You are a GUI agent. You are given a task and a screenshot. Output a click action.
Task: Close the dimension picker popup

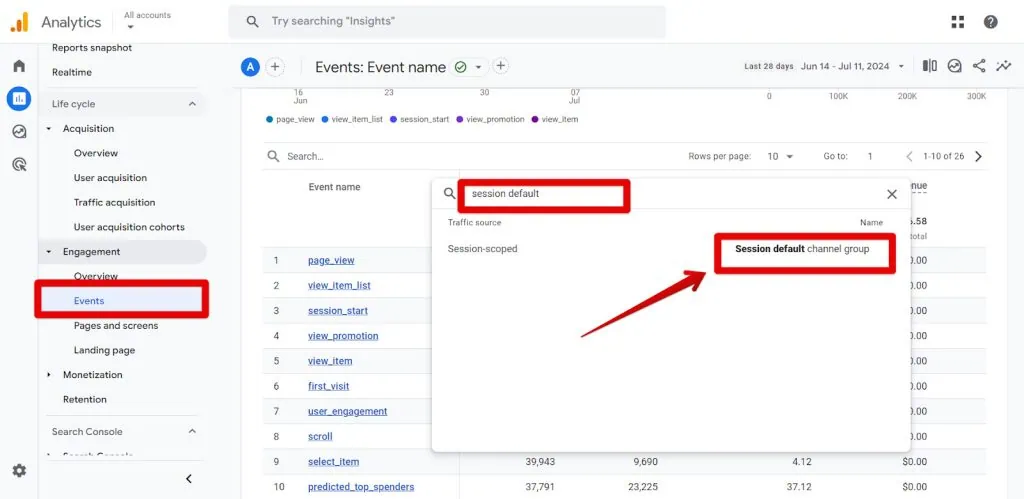[892, 194]
